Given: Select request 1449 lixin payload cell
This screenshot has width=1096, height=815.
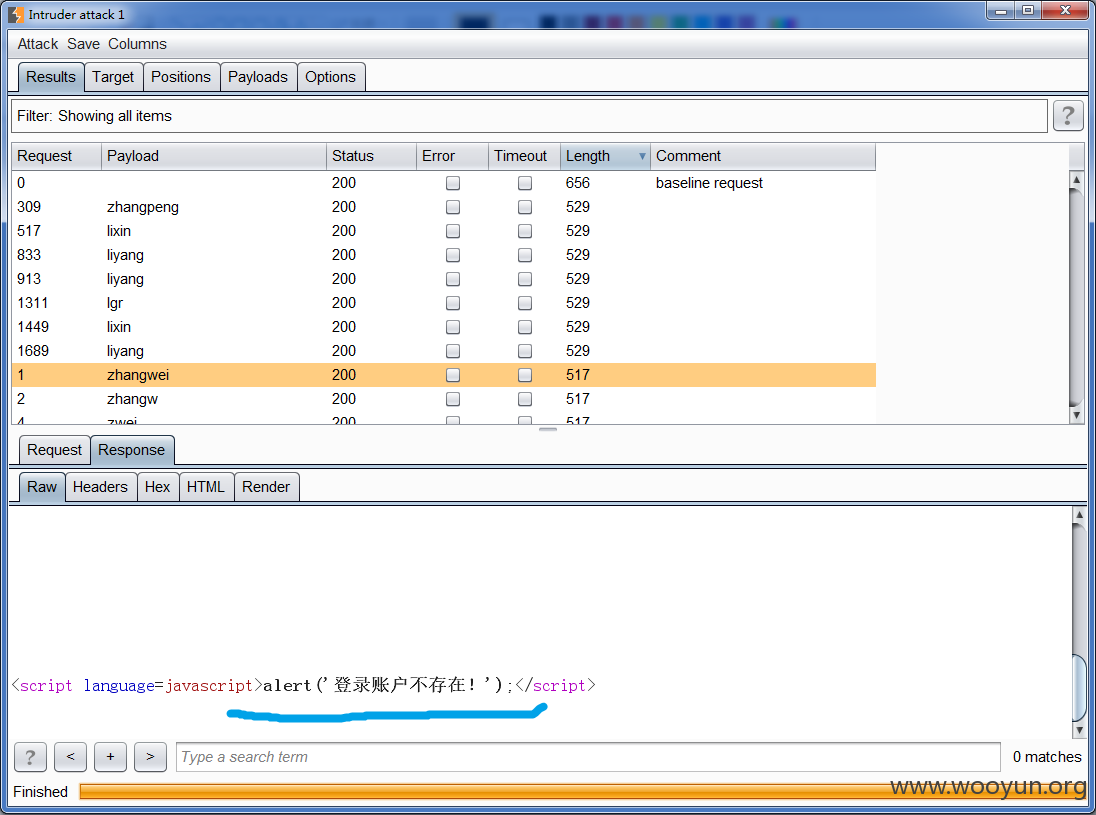Looking at the screenshot, I should (x=214, y=327).
